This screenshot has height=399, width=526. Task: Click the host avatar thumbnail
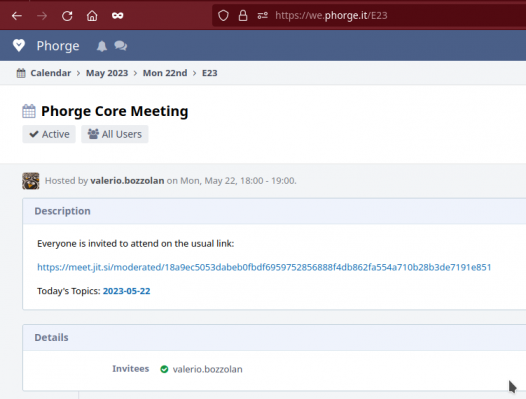click(31, 181)
